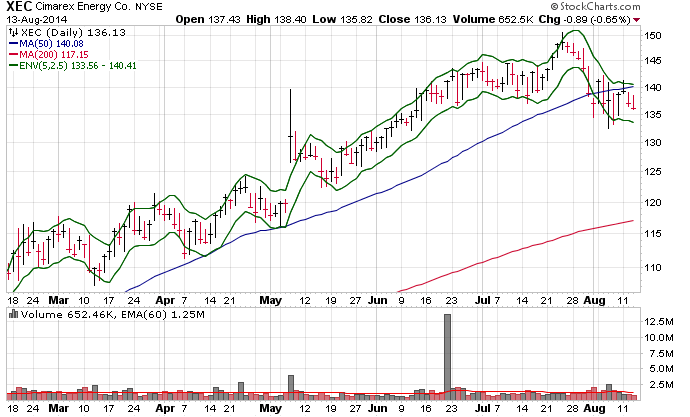The height and width of the screenshot is (417, 690).
Task: Click the Aug label on the volume panel date axis
Action: pyautogui.click(x=594, y=408)
